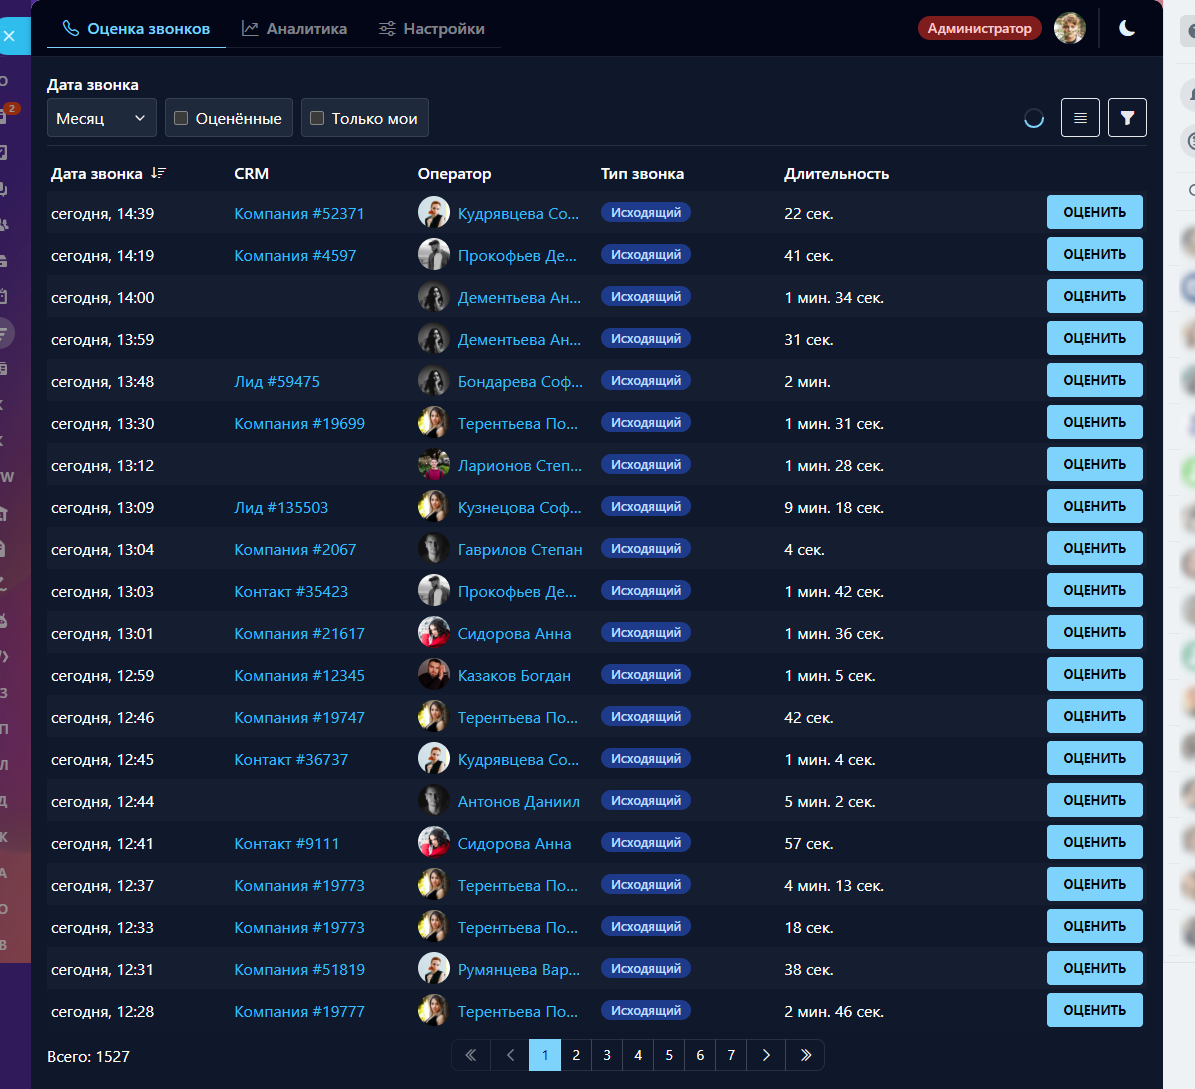Select page 4 in pagination
1195x1089 pixels.
pyautogui.click(x=638, y=1055)
